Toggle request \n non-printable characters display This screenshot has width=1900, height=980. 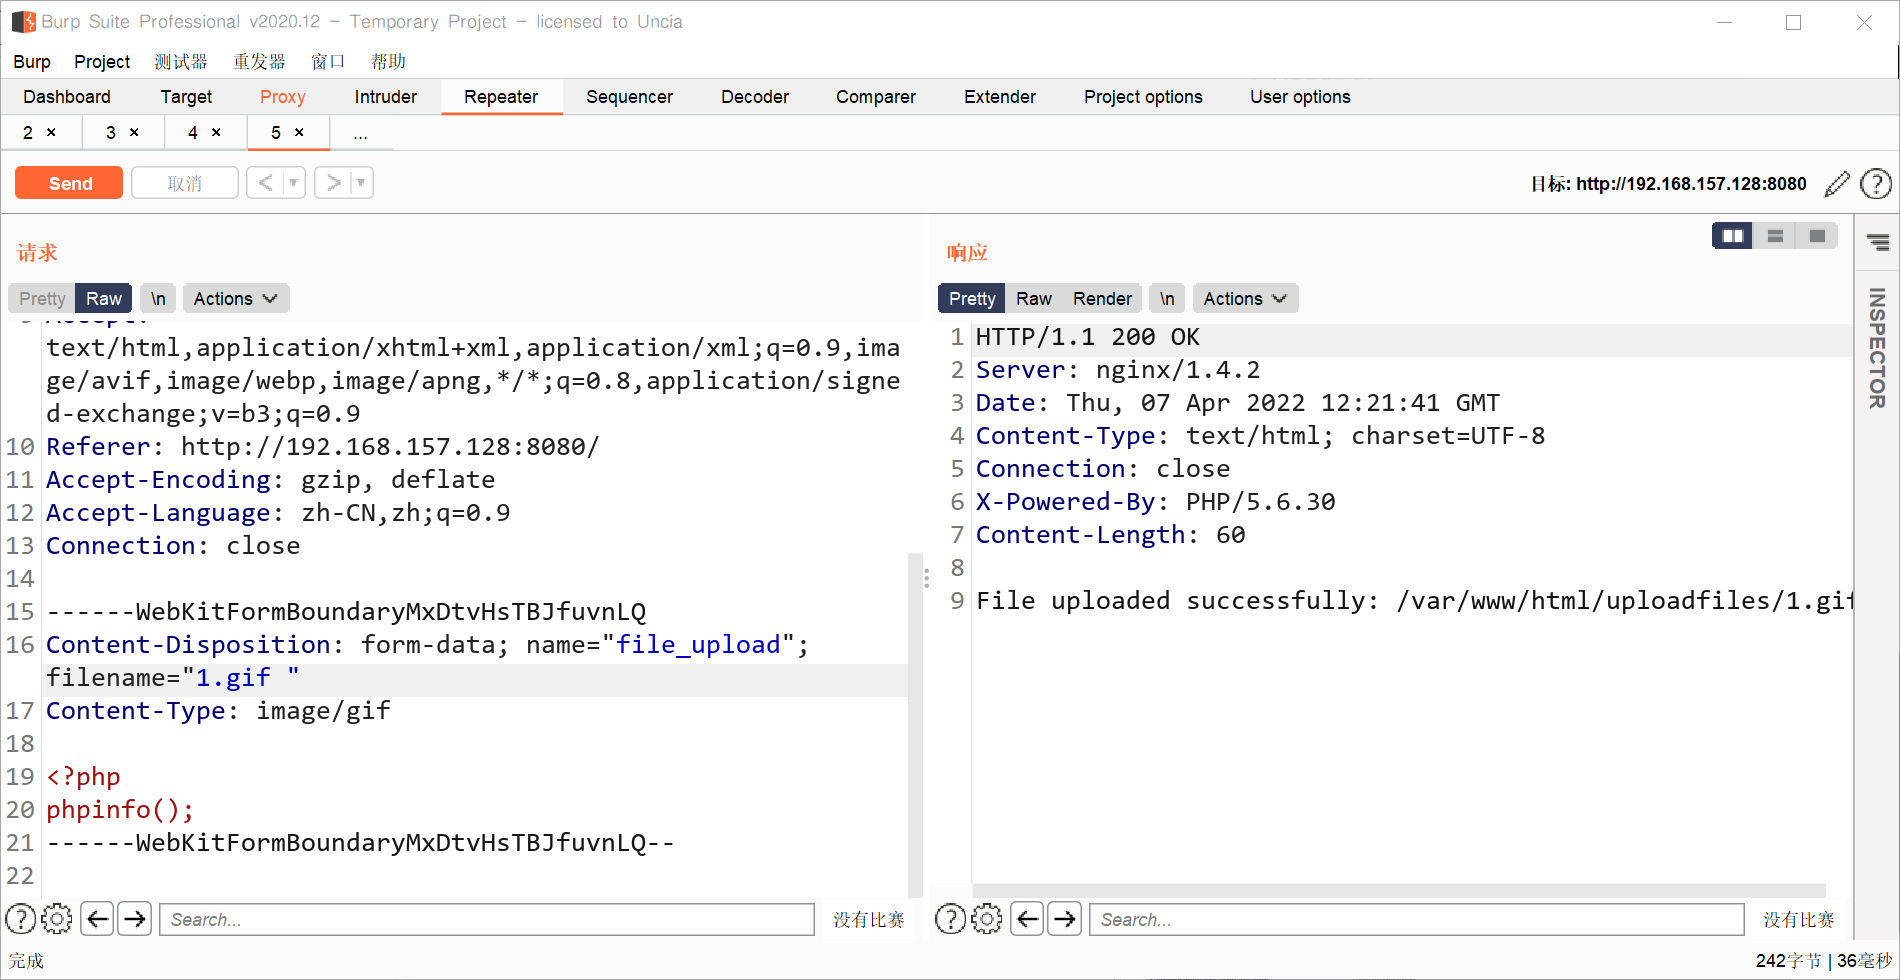(158, 298)
